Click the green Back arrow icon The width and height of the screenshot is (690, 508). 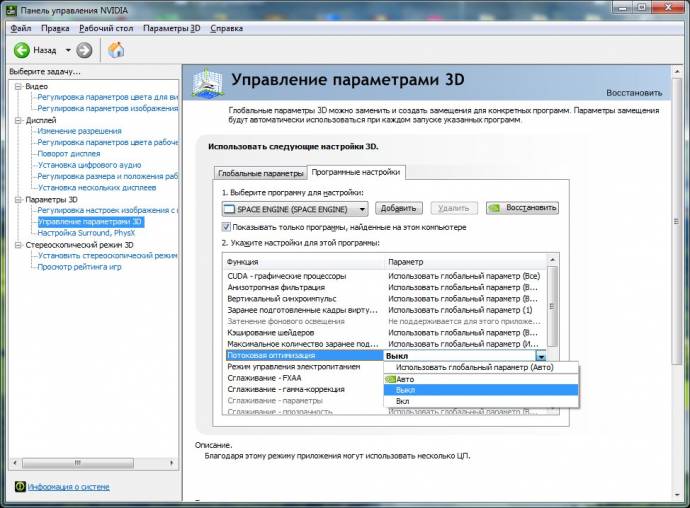point(22,50)
